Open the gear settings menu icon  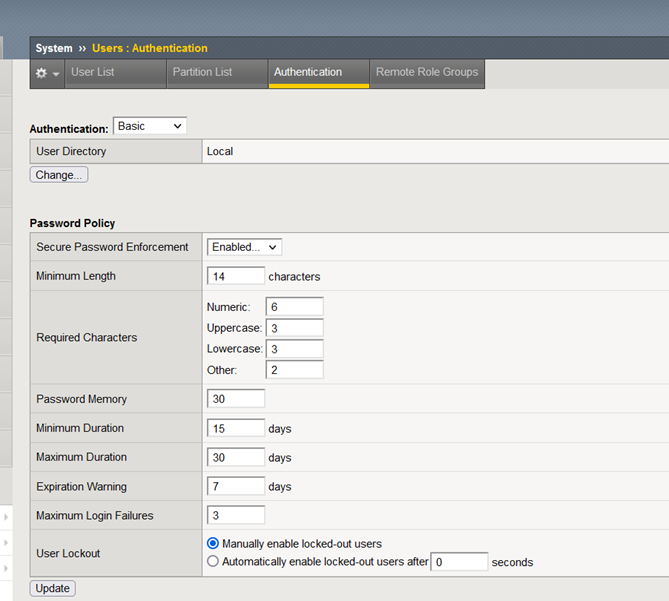tap(47, 73)
